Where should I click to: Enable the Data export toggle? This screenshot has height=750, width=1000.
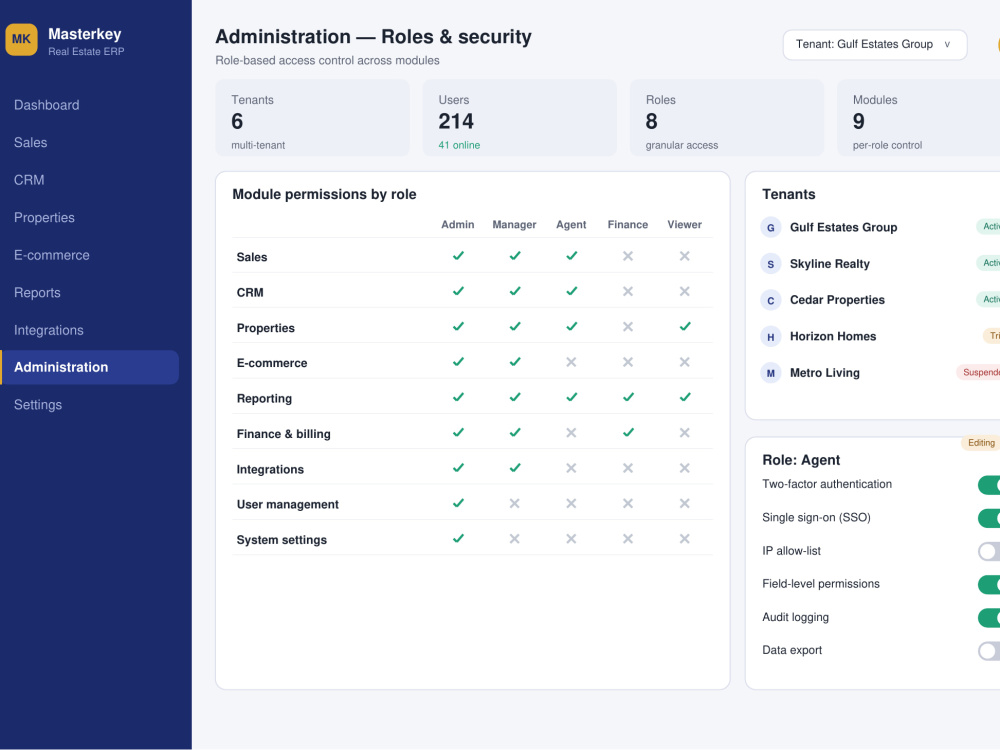pyautogui.click(x=989, y=651)
